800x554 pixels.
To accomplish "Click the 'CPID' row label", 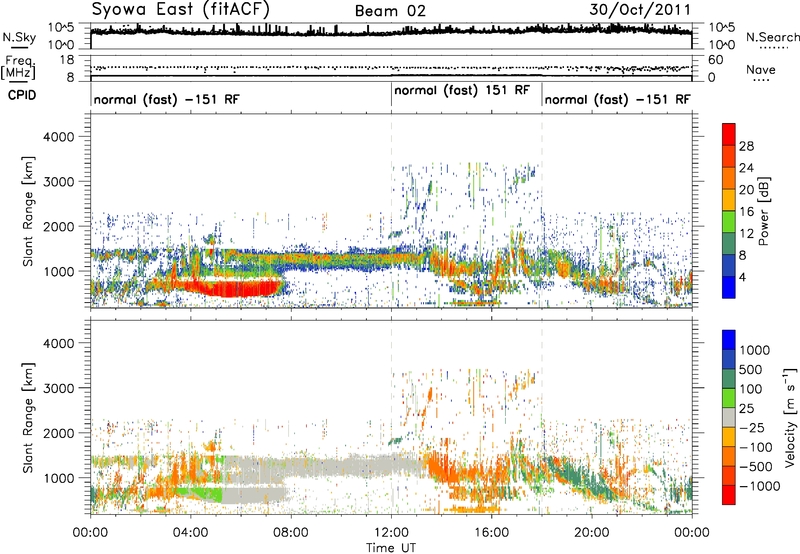I will (x=22, y=95).
